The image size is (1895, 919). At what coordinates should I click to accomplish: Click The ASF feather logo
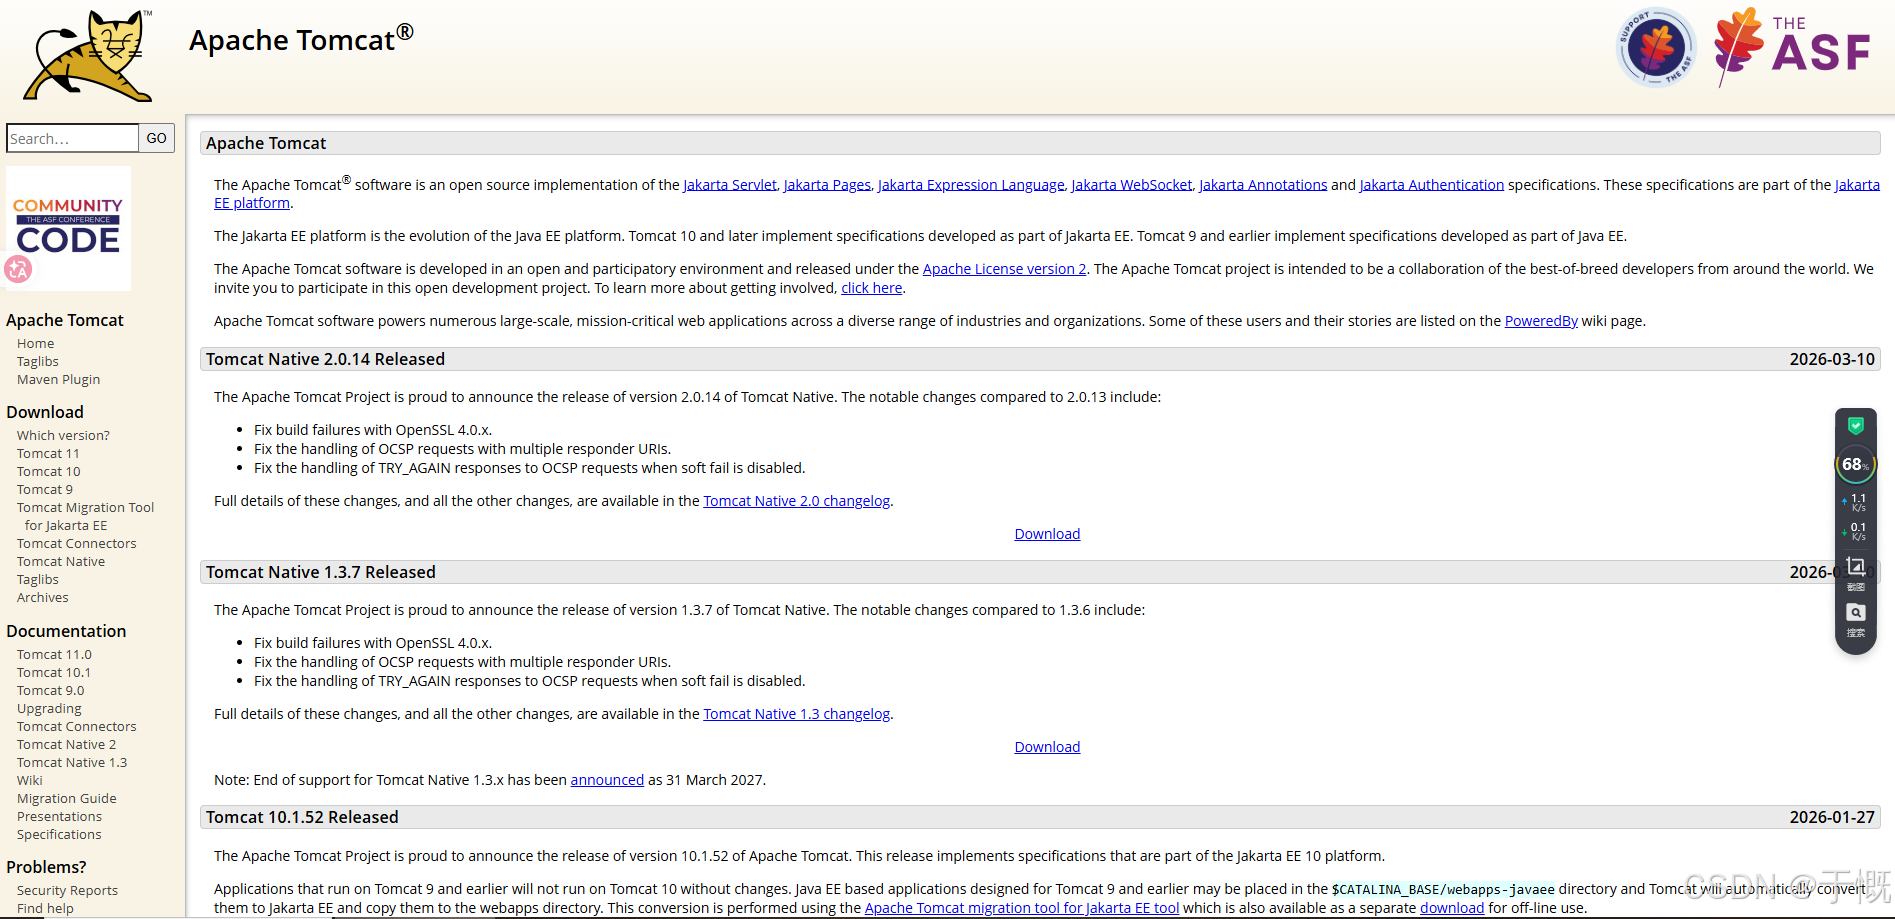[x=1792, y=47]
